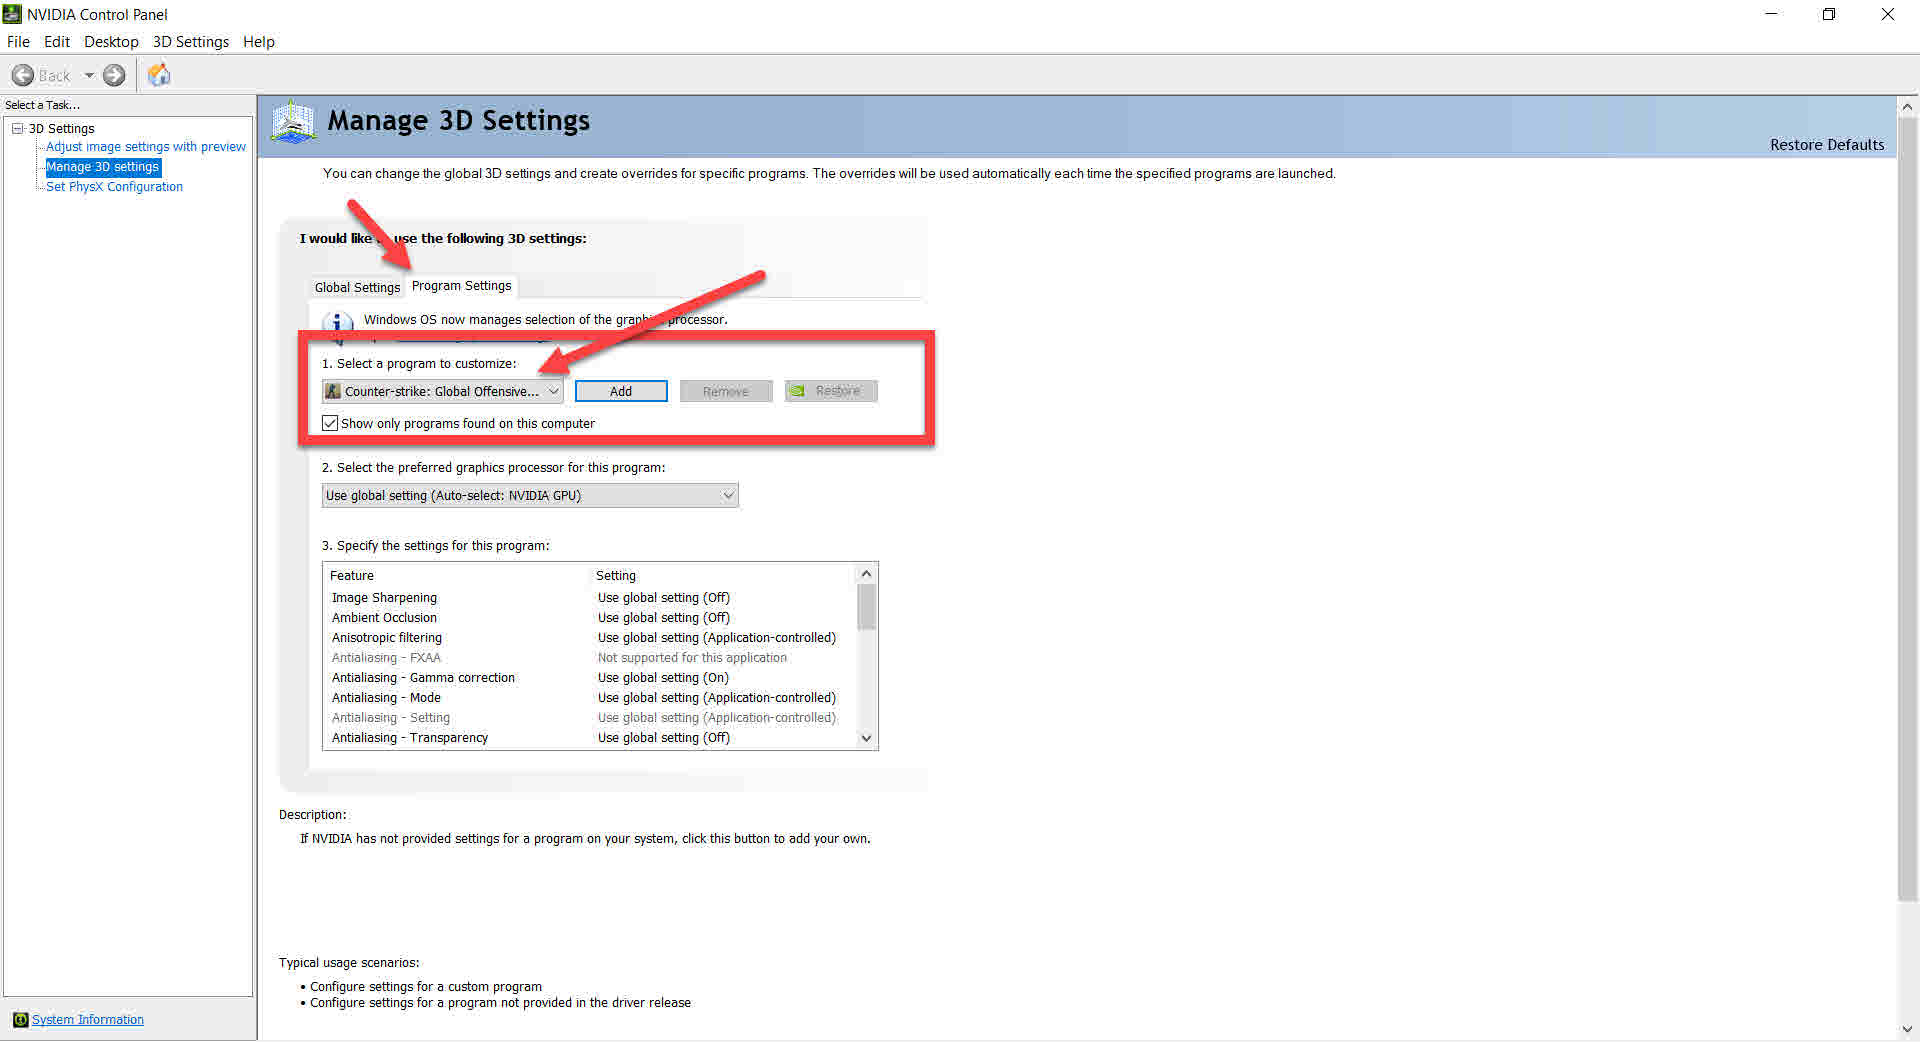Open Adjust image settings with preview
Viewport: 1920px width, 1042px height.
coord(146,147)
